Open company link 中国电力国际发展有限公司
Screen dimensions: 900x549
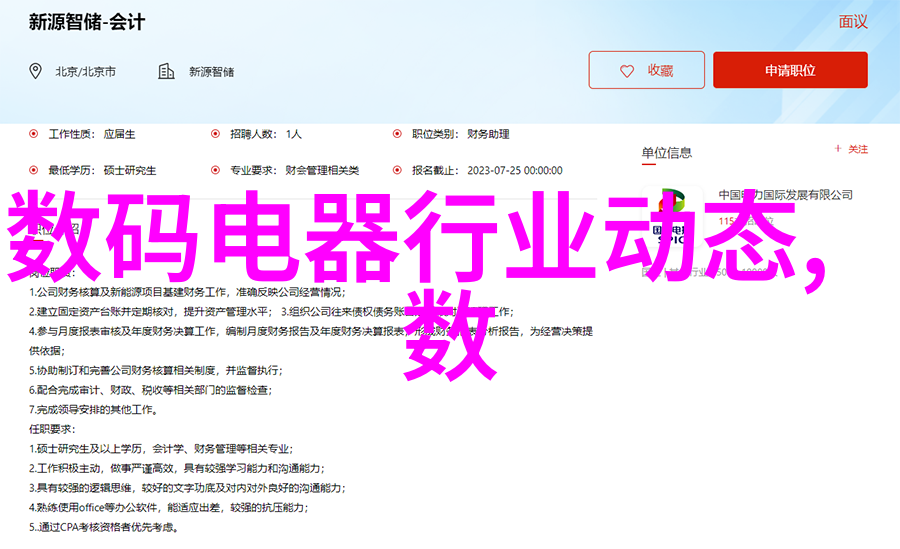tap(785, 195)
